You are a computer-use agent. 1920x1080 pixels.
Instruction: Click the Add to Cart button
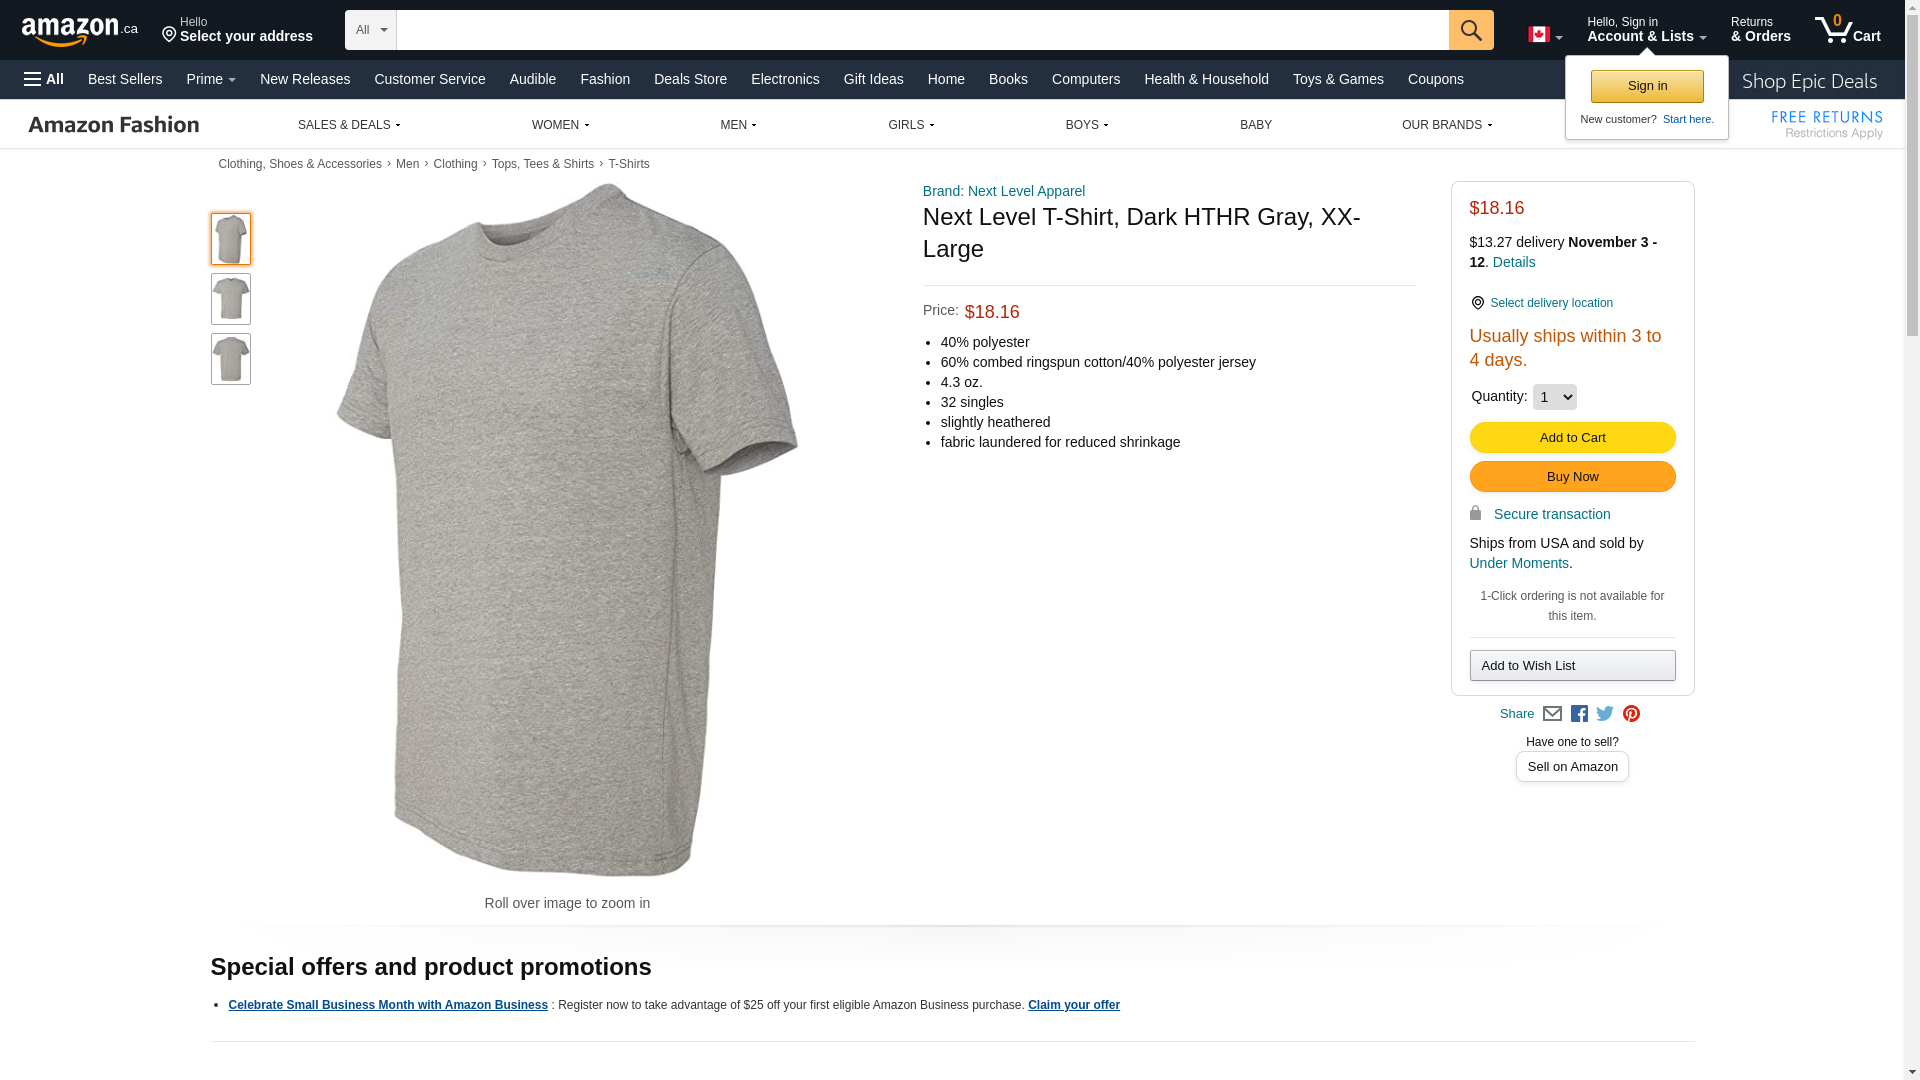(1572, 438)
